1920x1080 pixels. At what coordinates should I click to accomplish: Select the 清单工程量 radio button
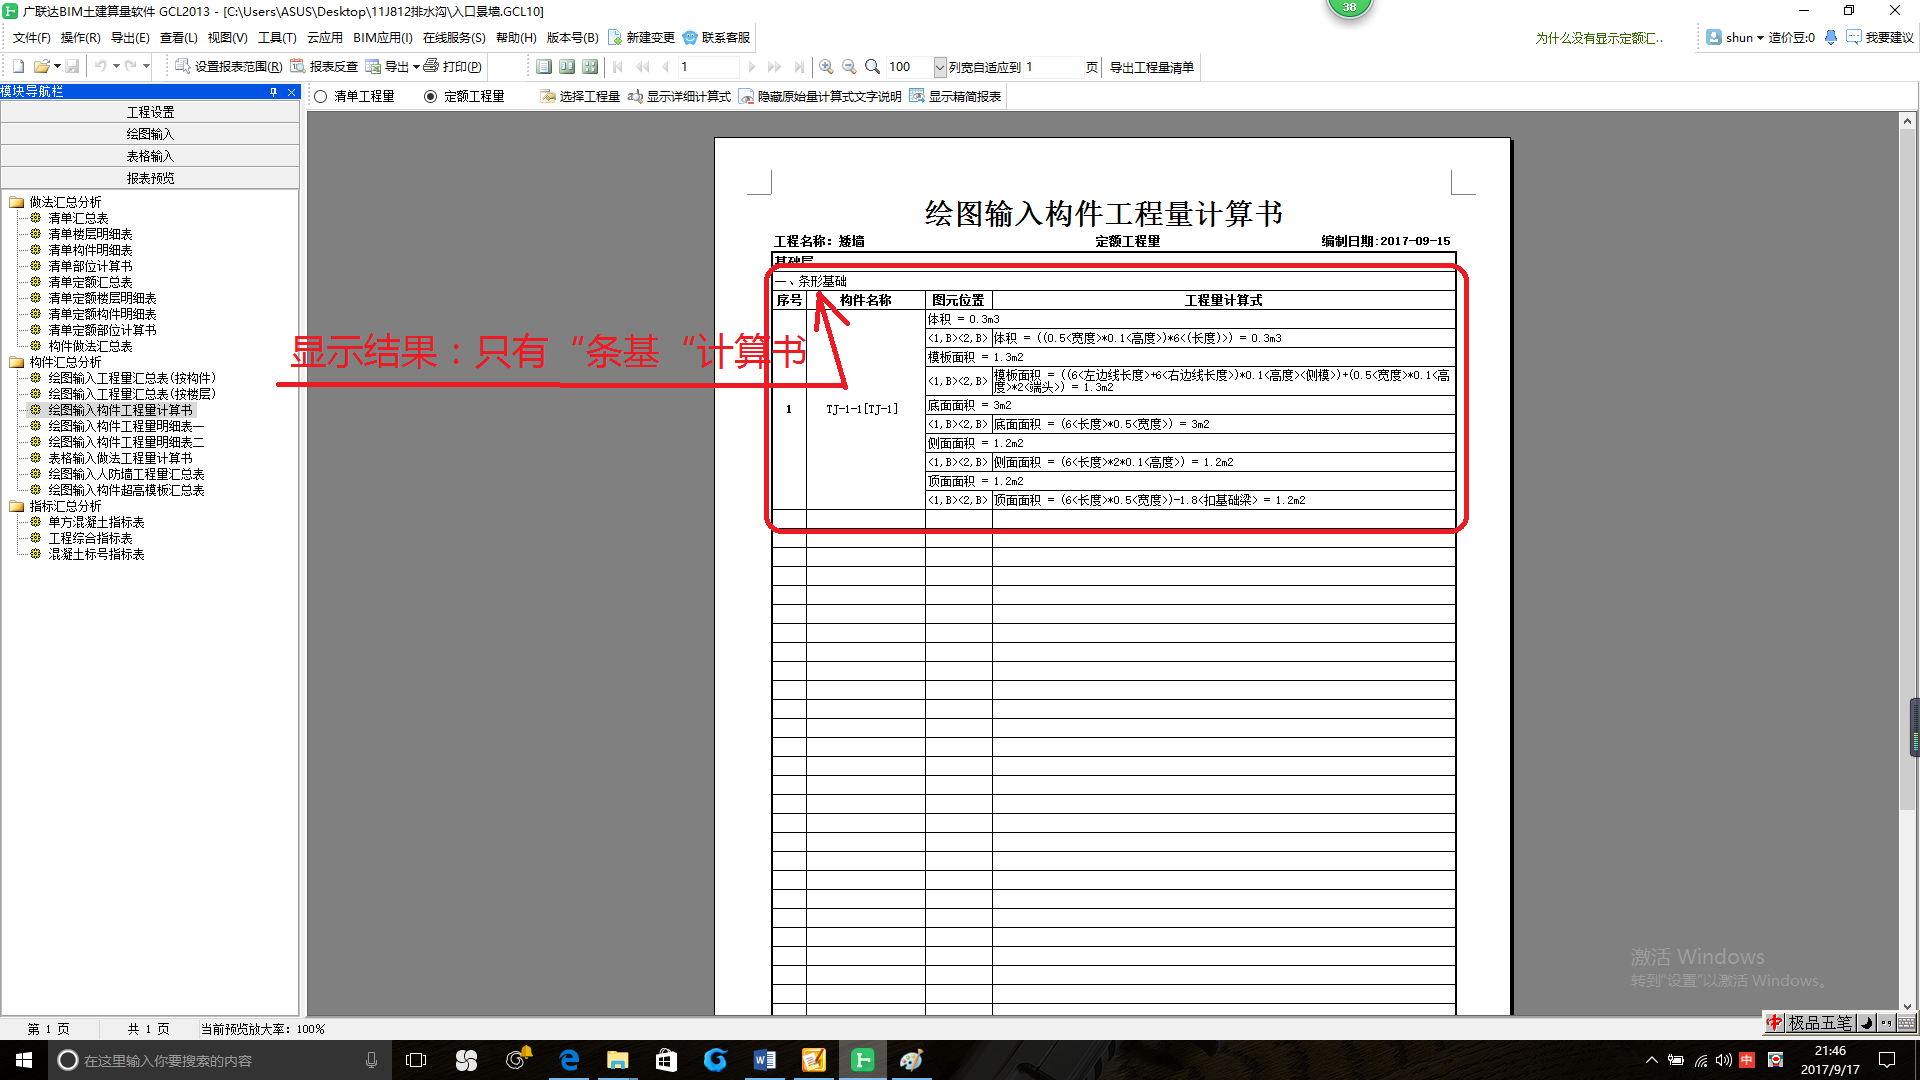click(x=321, y=96)
